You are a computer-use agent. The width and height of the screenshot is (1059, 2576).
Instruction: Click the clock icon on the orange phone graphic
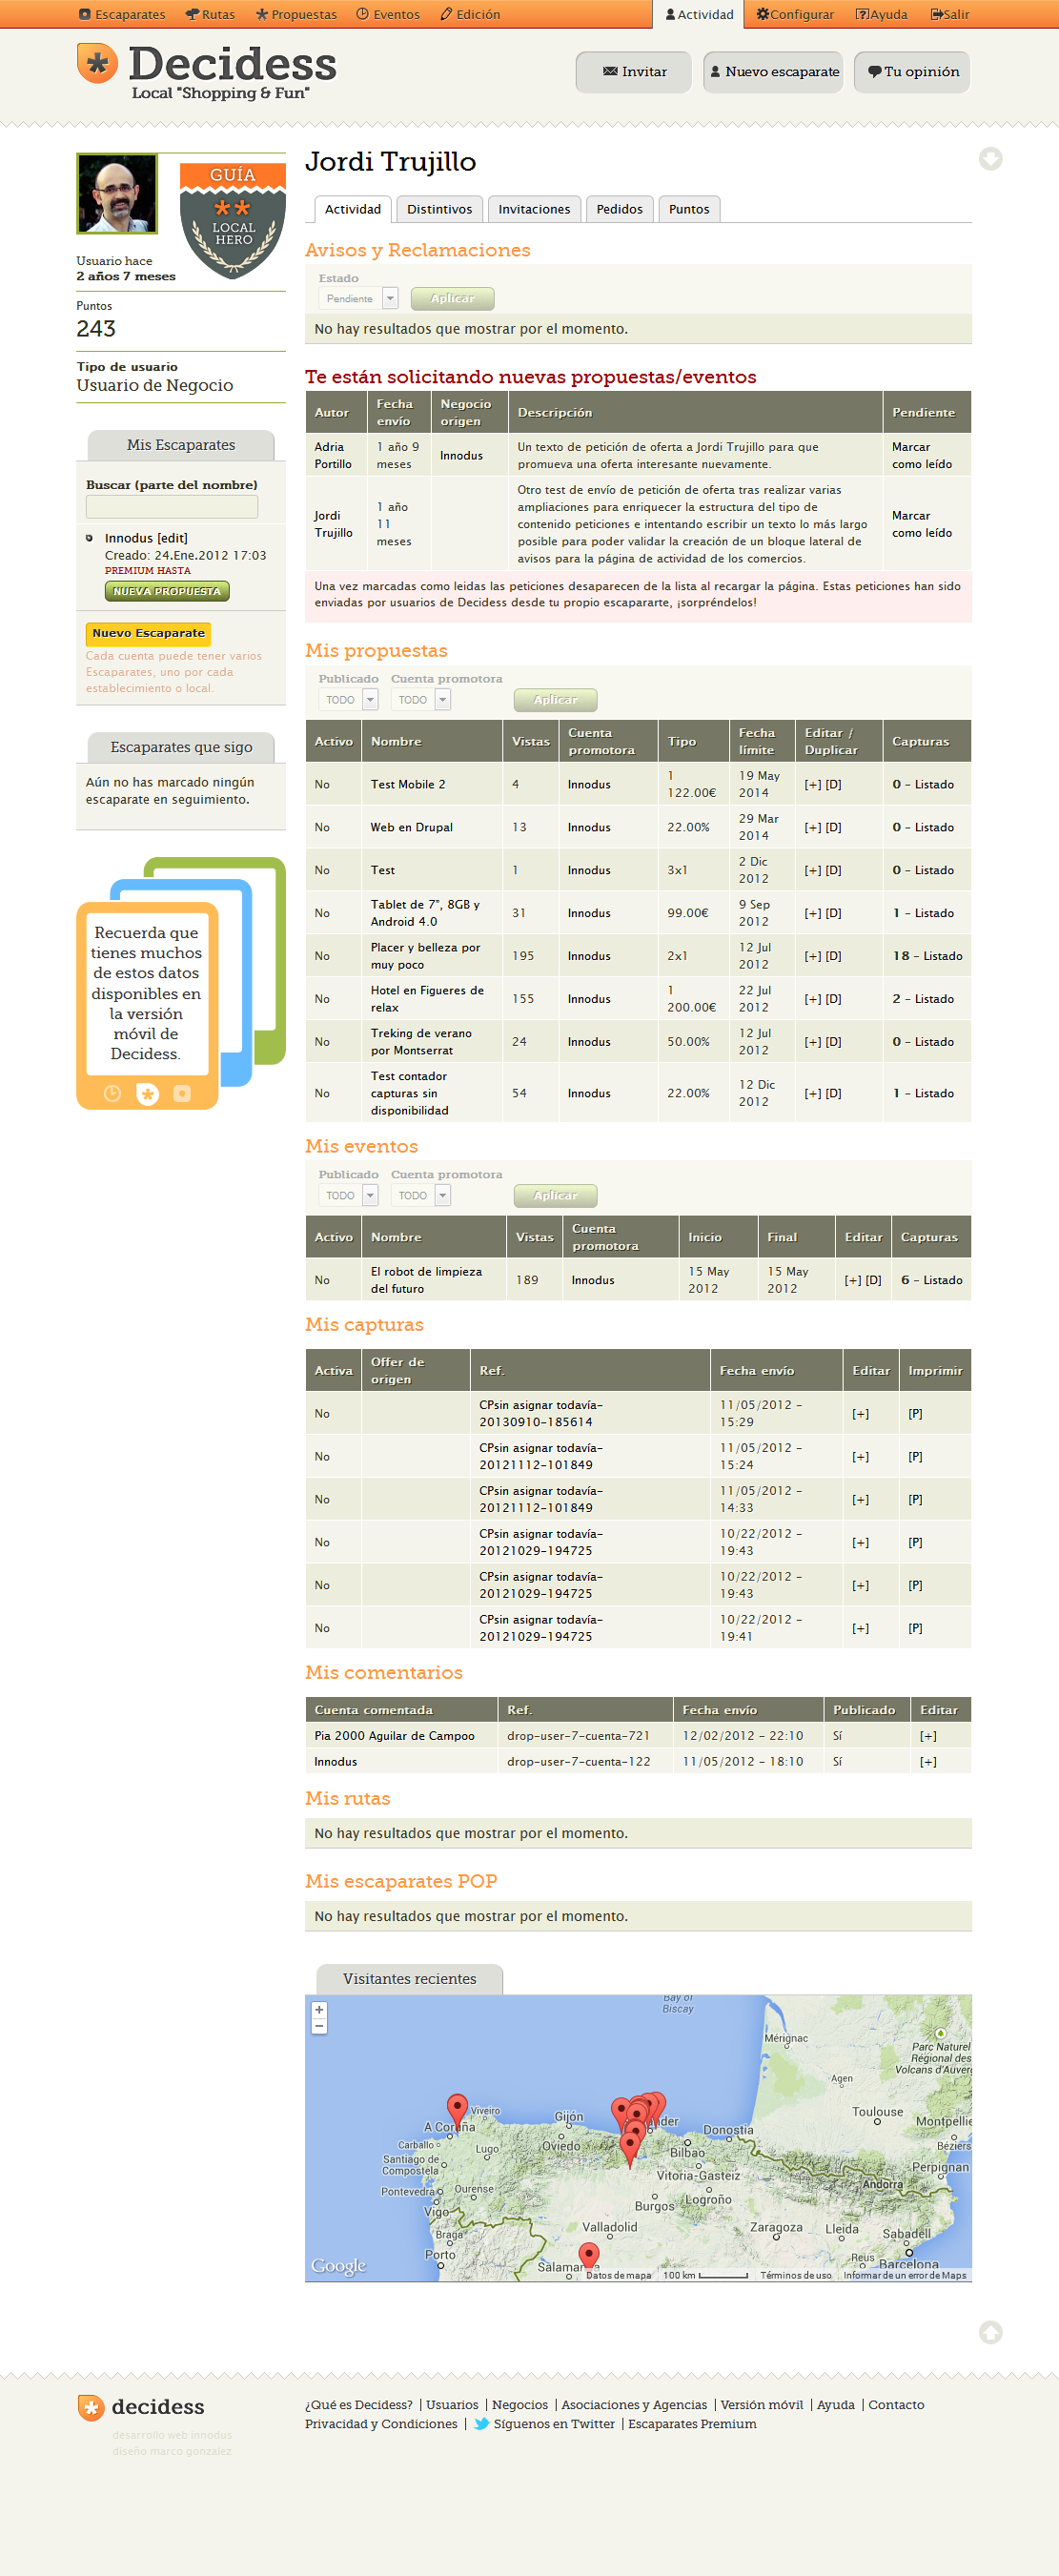click(x=112, y=1093)
